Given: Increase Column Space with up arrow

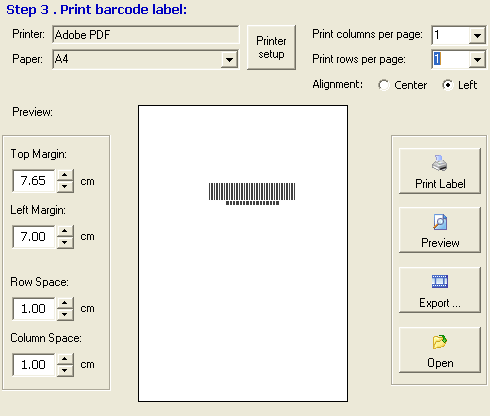Looking at the screenshot, I should click(x=65, y=359).
